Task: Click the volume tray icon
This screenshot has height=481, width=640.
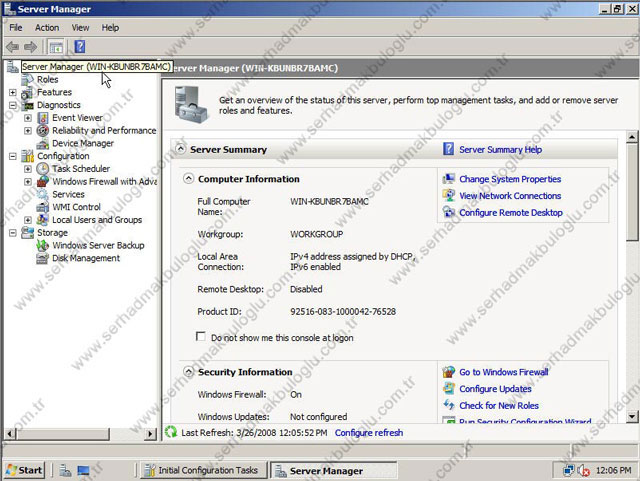Action: pos(583,471)
